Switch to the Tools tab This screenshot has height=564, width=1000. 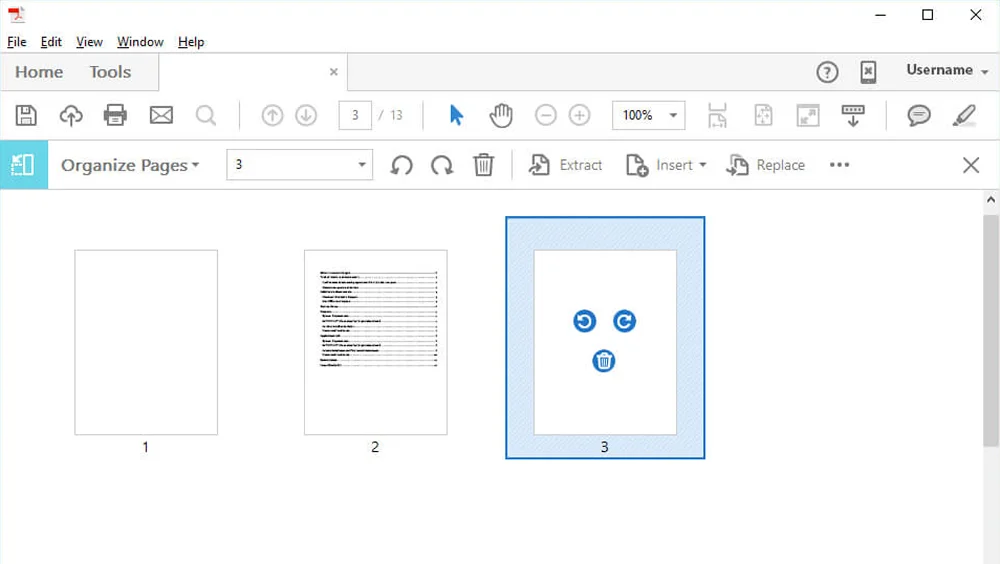[110, 72]
